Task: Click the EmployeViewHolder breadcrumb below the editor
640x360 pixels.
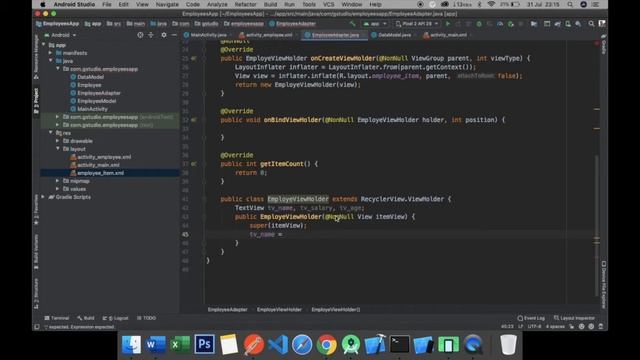Action: [x=279, y=309]
